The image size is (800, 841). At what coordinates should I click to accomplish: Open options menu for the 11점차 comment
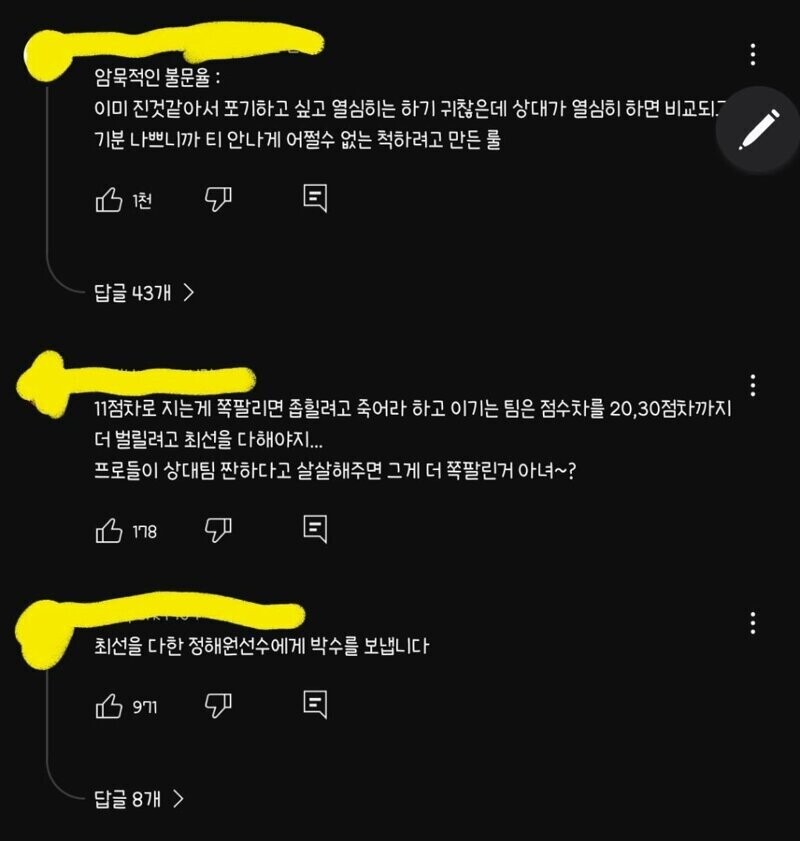tap(753, 385)
